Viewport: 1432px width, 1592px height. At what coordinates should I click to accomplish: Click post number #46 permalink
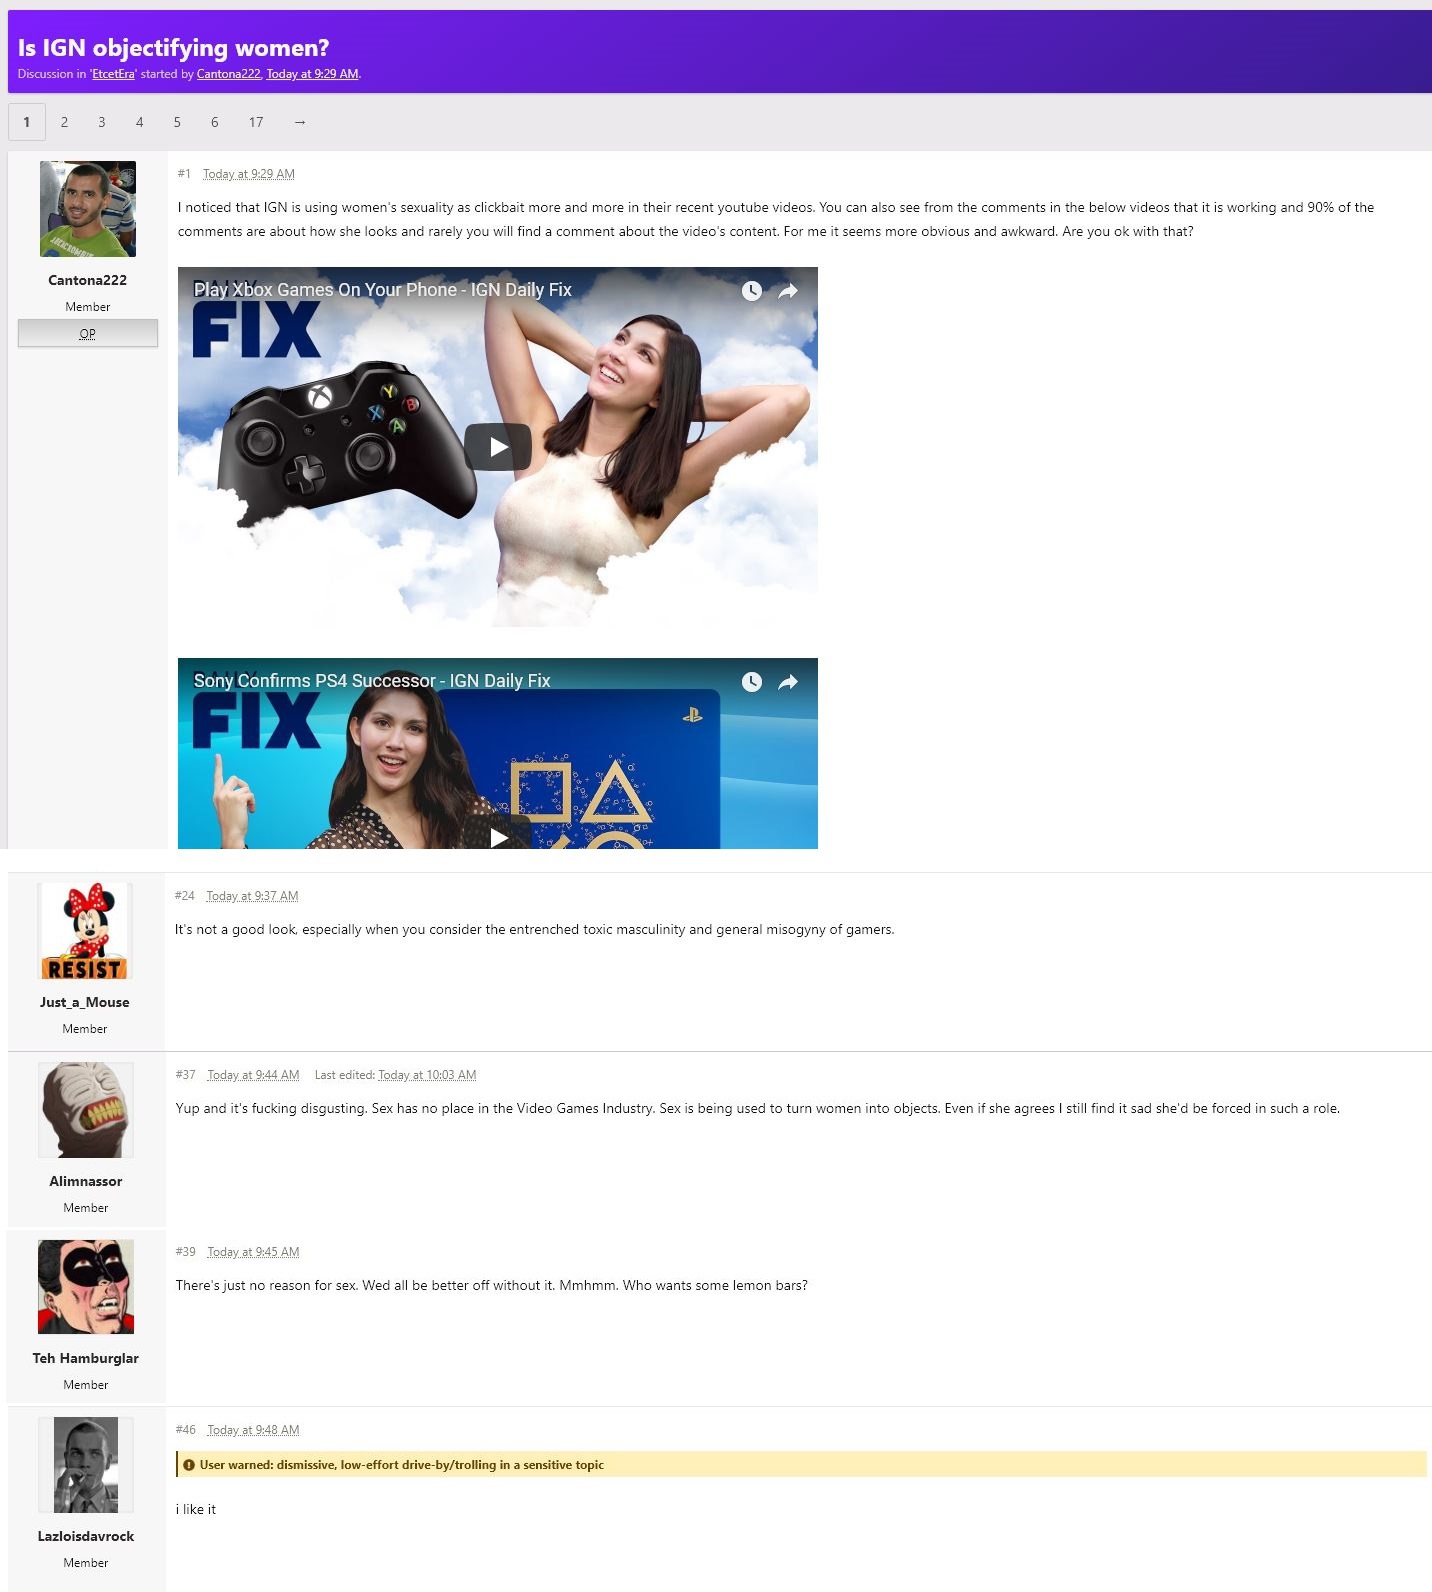(x=186, y=1430)
